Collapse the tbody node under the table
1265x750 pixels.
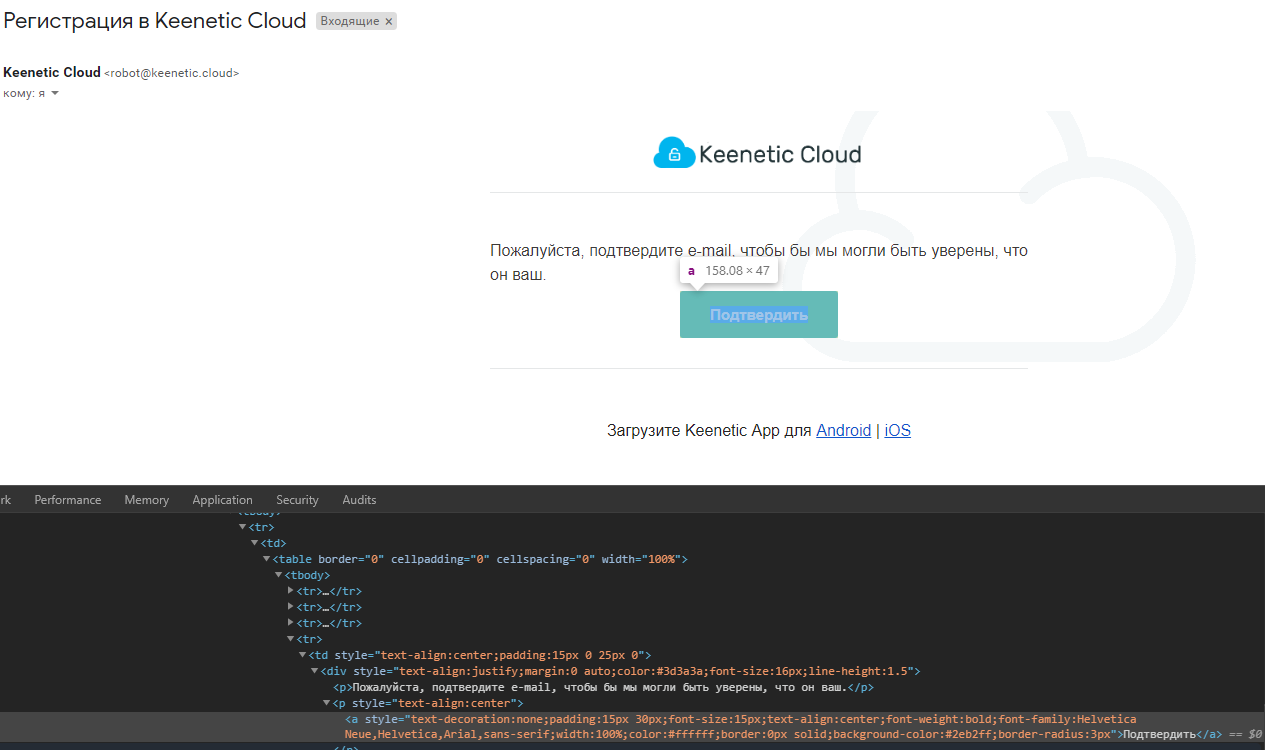279,575
